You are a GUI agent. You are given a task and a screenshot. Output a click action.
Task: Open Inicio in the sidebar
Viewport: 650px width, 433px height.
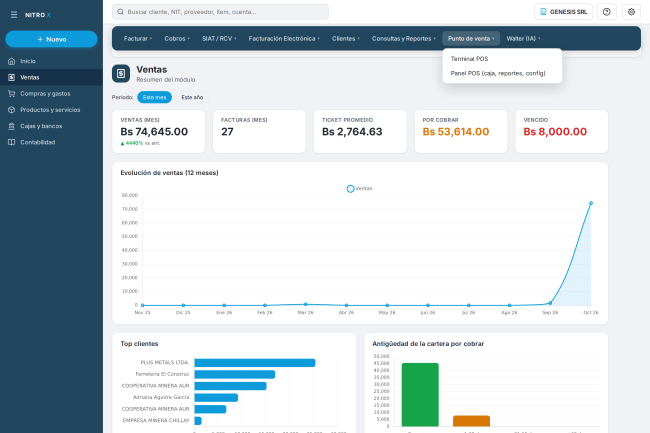tap(51, 61)
